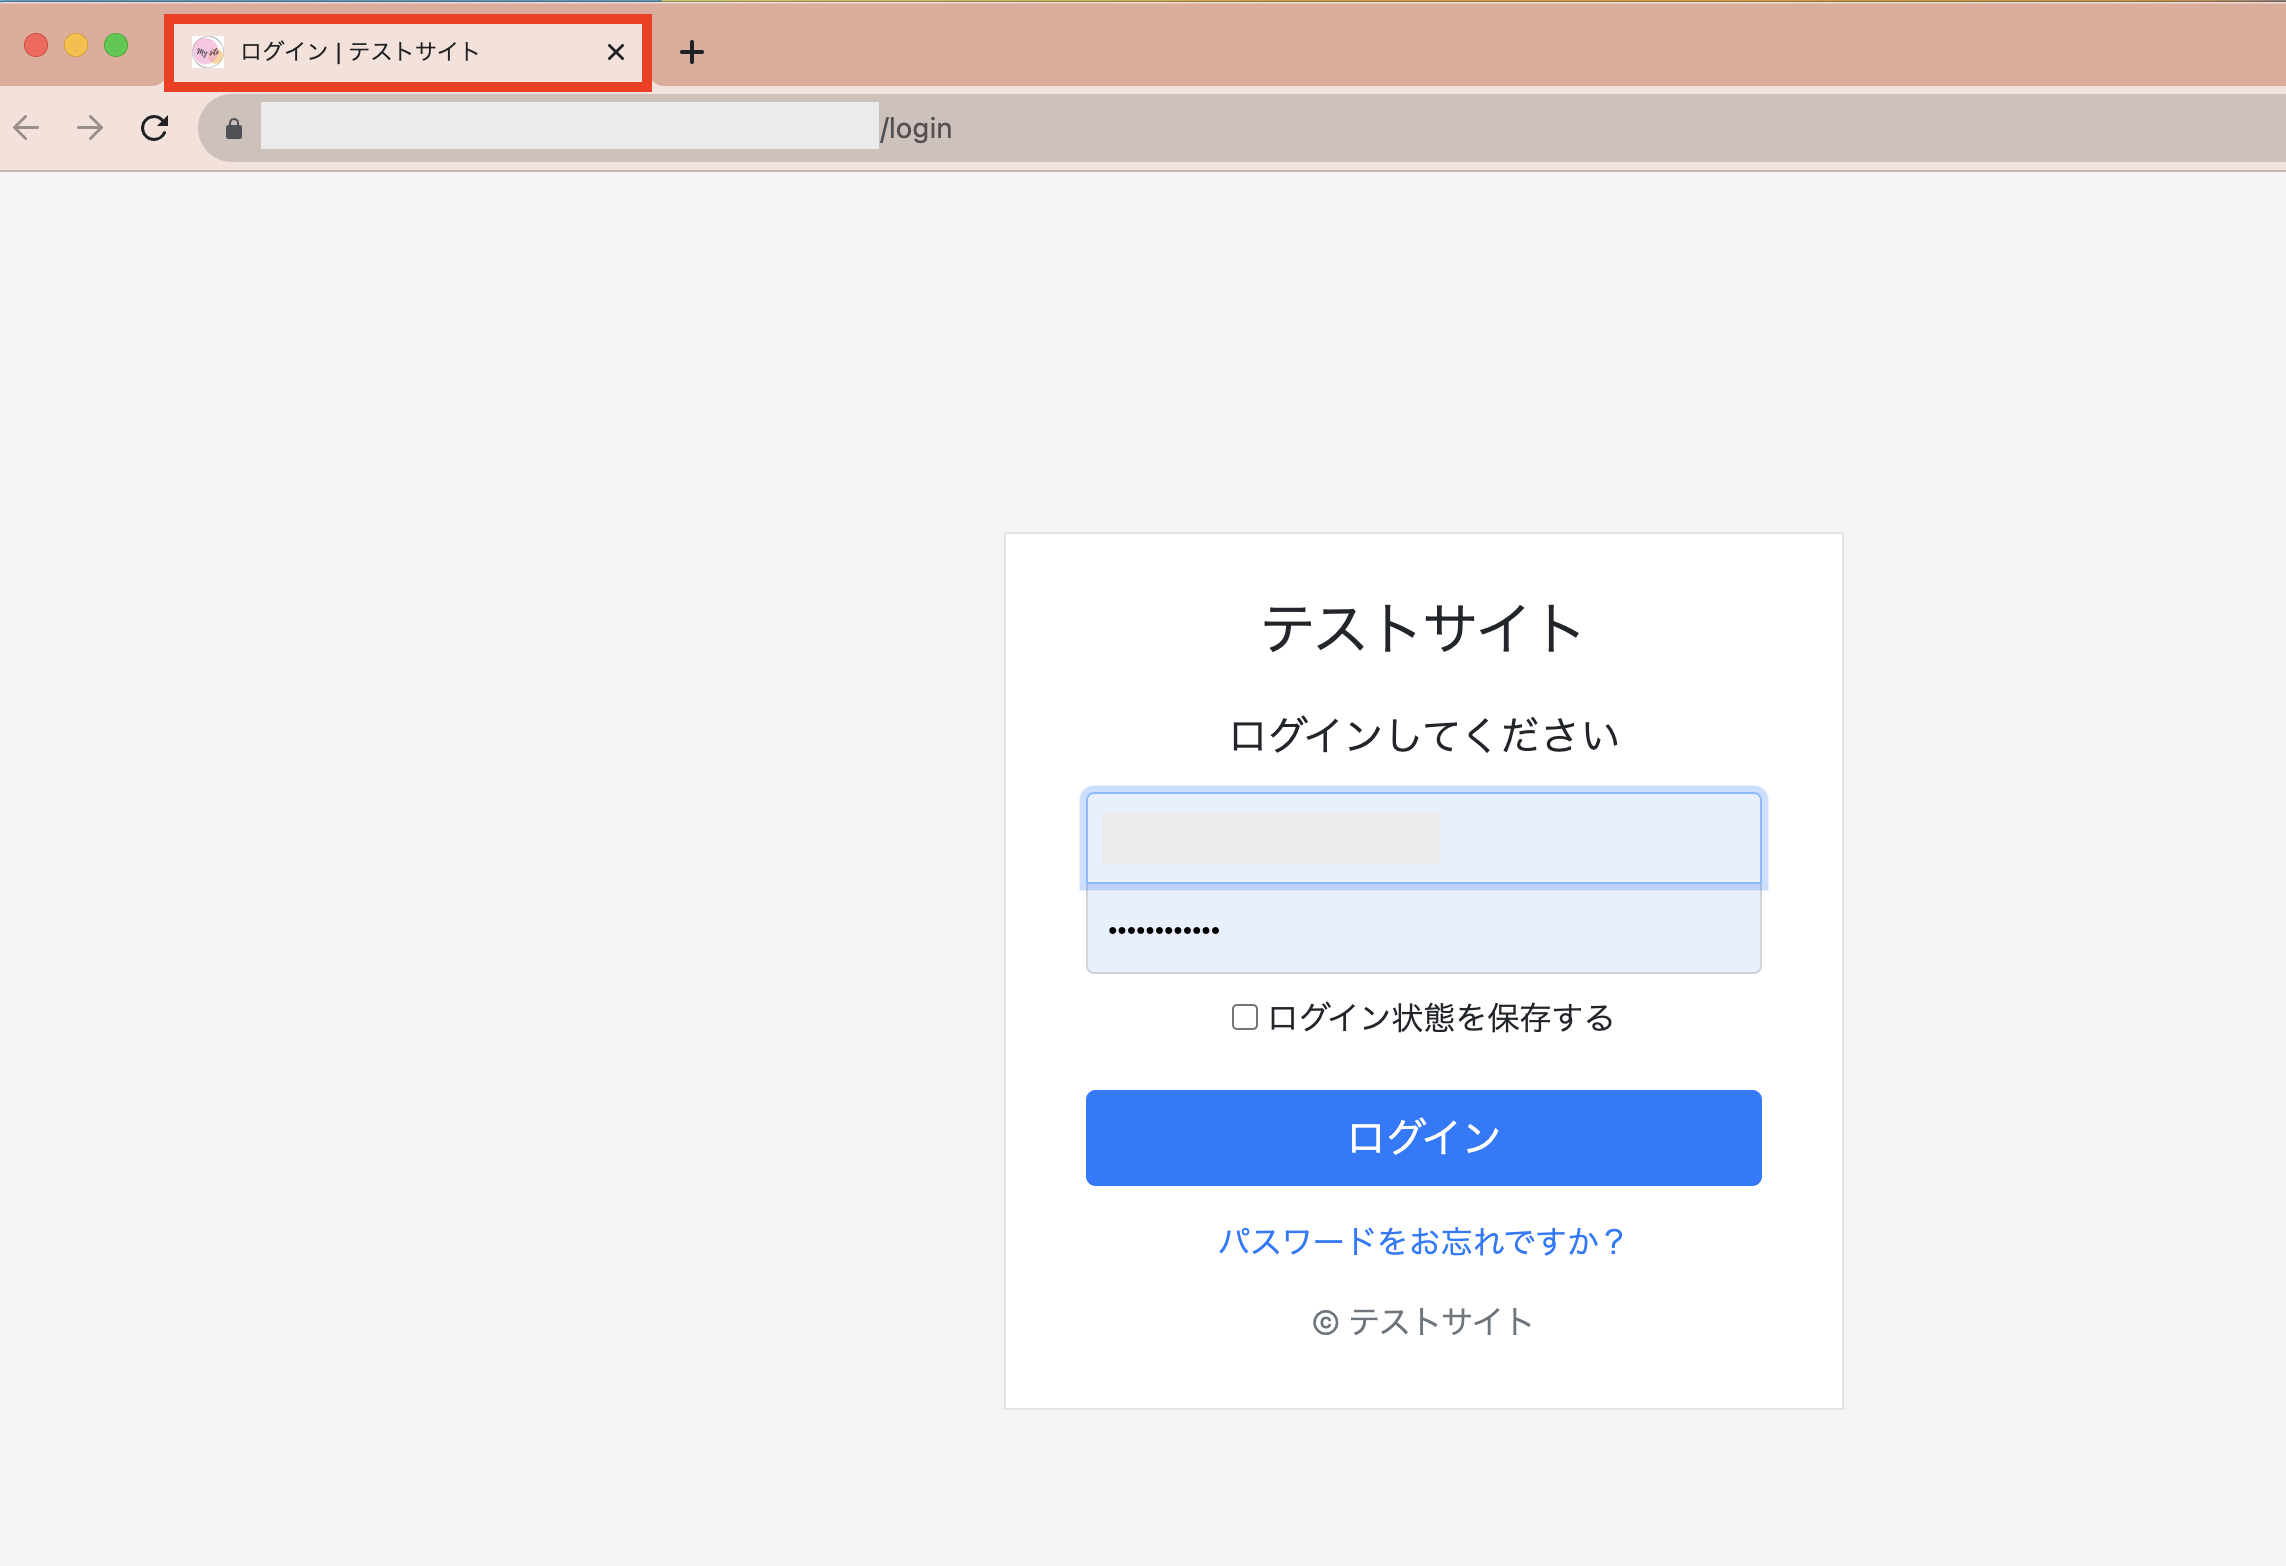2286x1566 pixels.
Task: Open the パスワードをお忘れですか？ link
Action: click(x=1422, y=1241)
